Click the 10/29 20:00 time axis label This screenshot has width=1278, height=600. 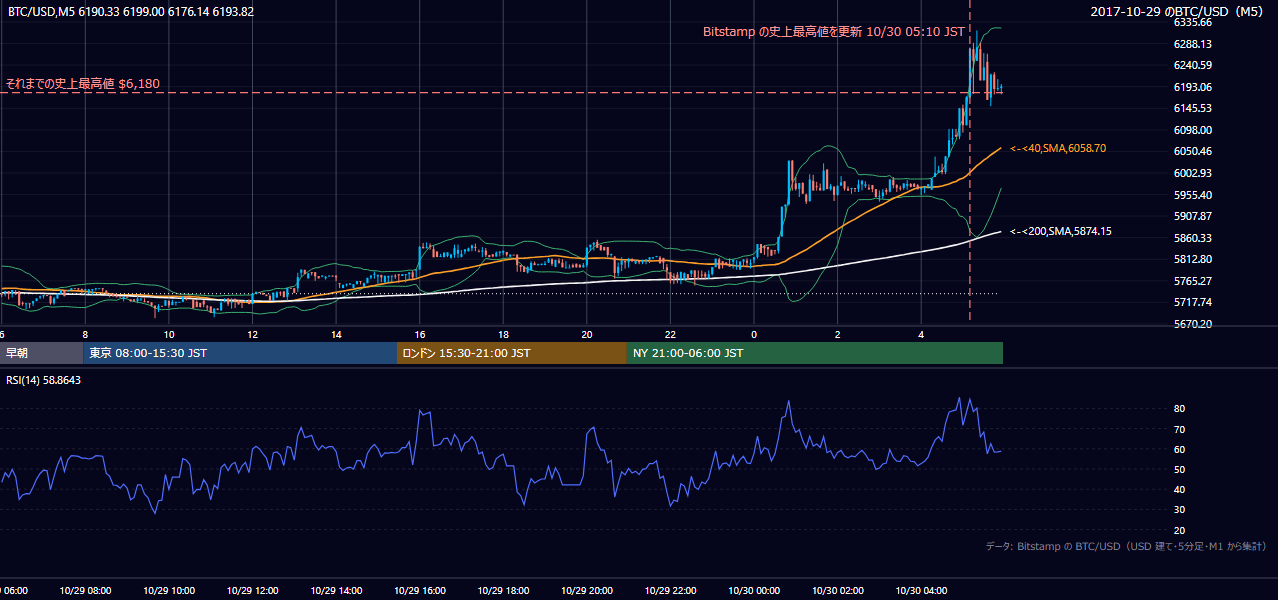coord(587,591)
